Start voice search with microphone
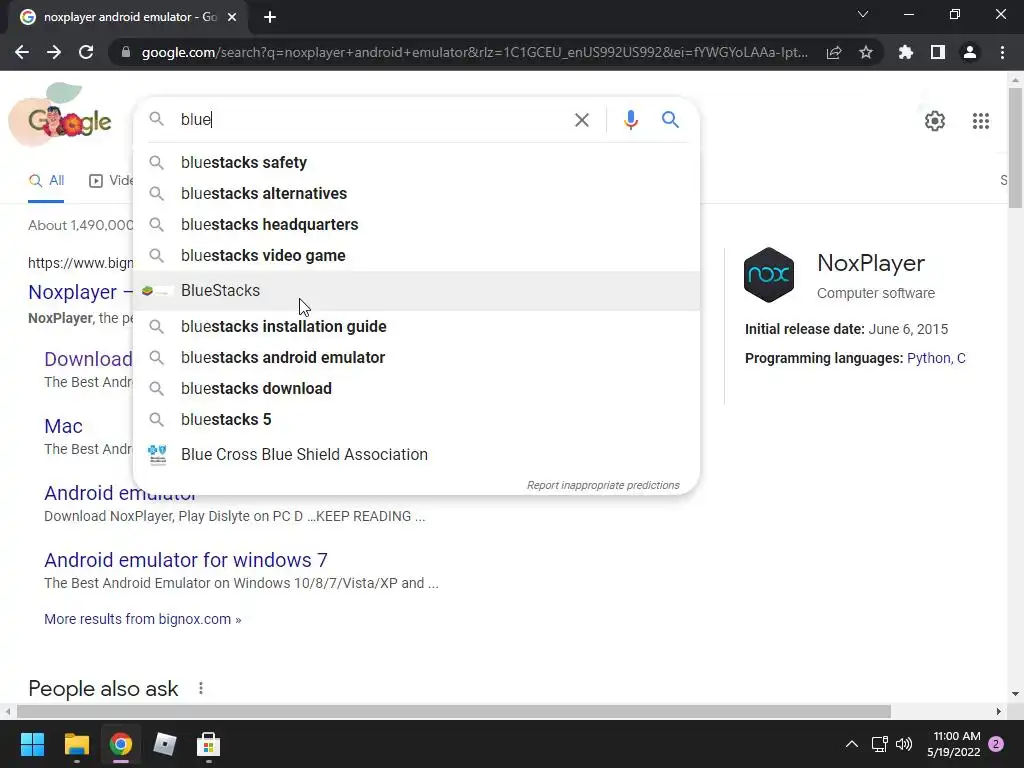 tap(630, 120)
